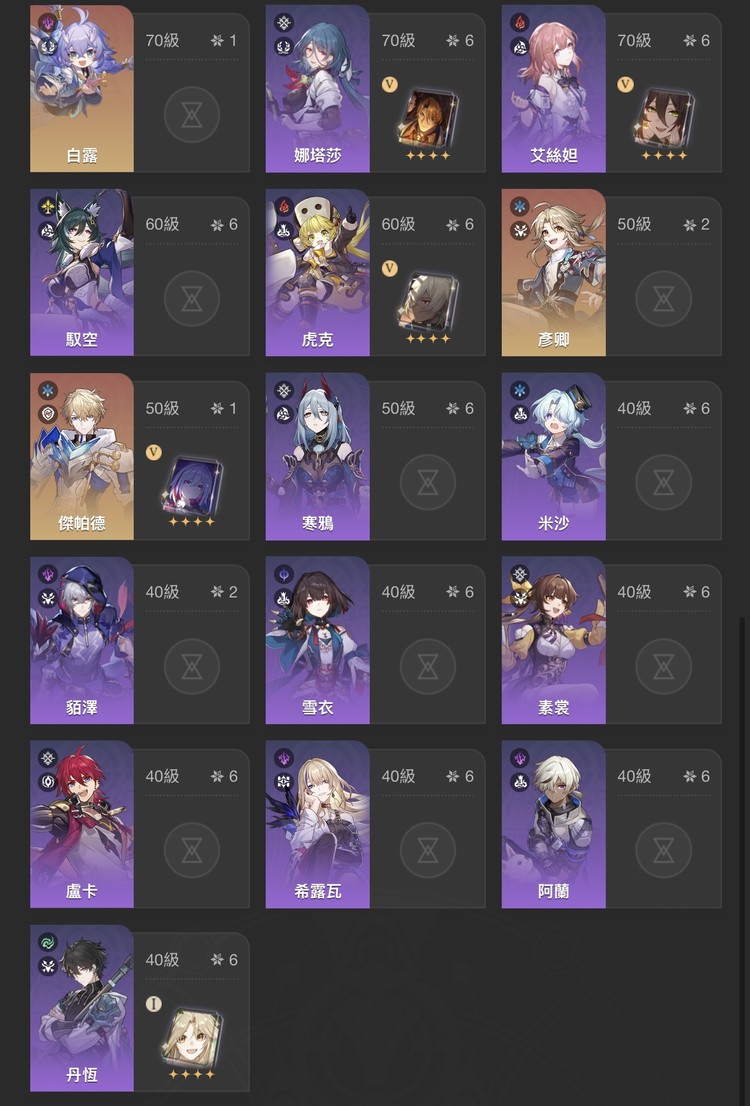Select 彥卿 character portrait

coord(553,272)
